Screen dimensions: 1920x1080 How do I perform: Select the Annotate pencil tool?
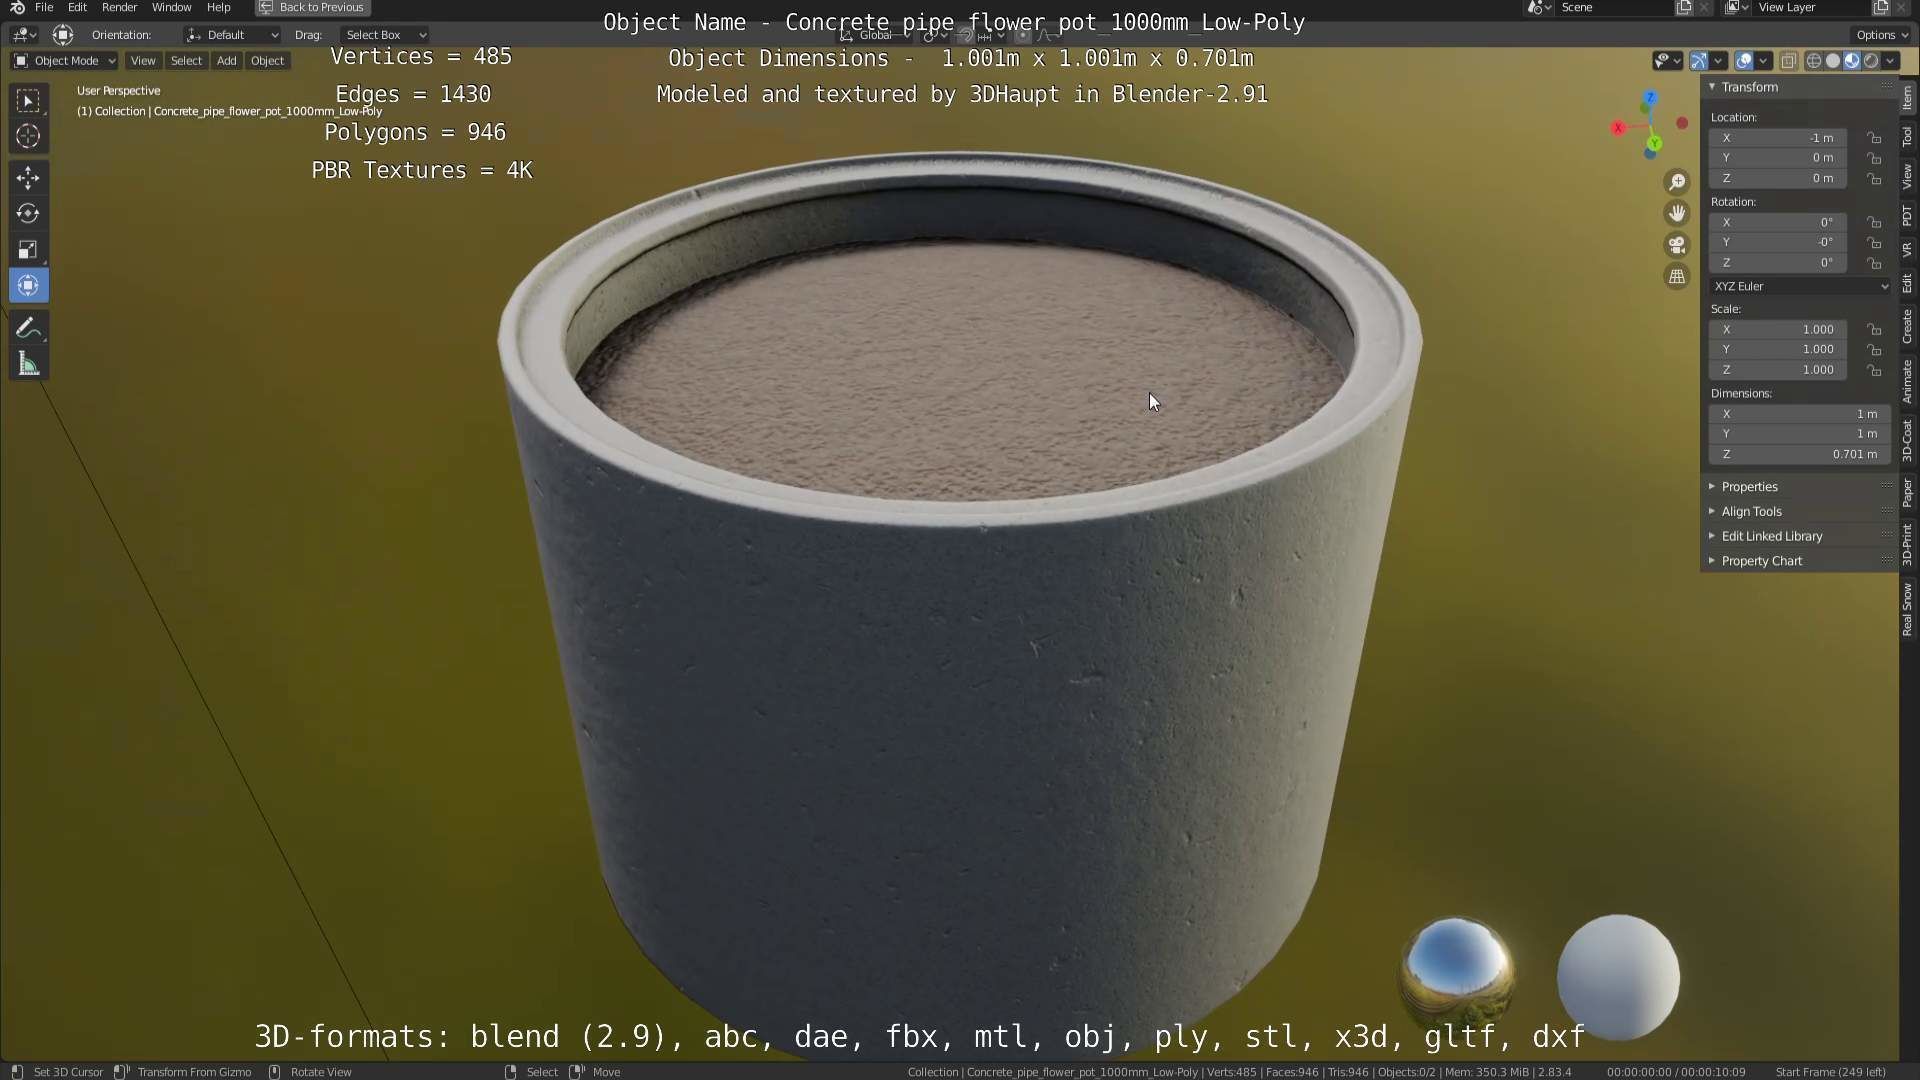point(28,329)
